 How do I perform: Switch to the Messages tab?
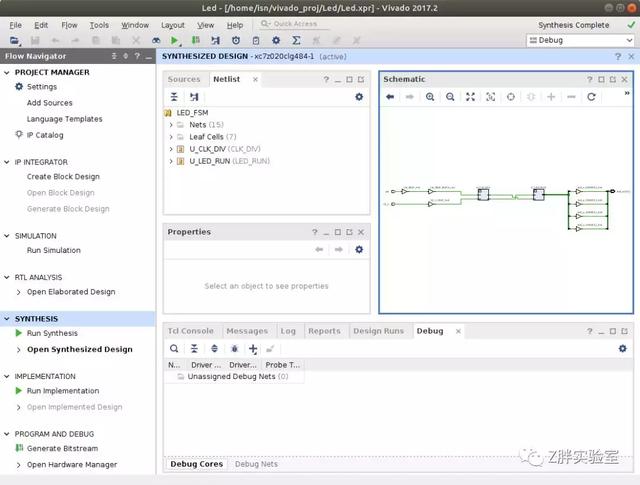247,331
